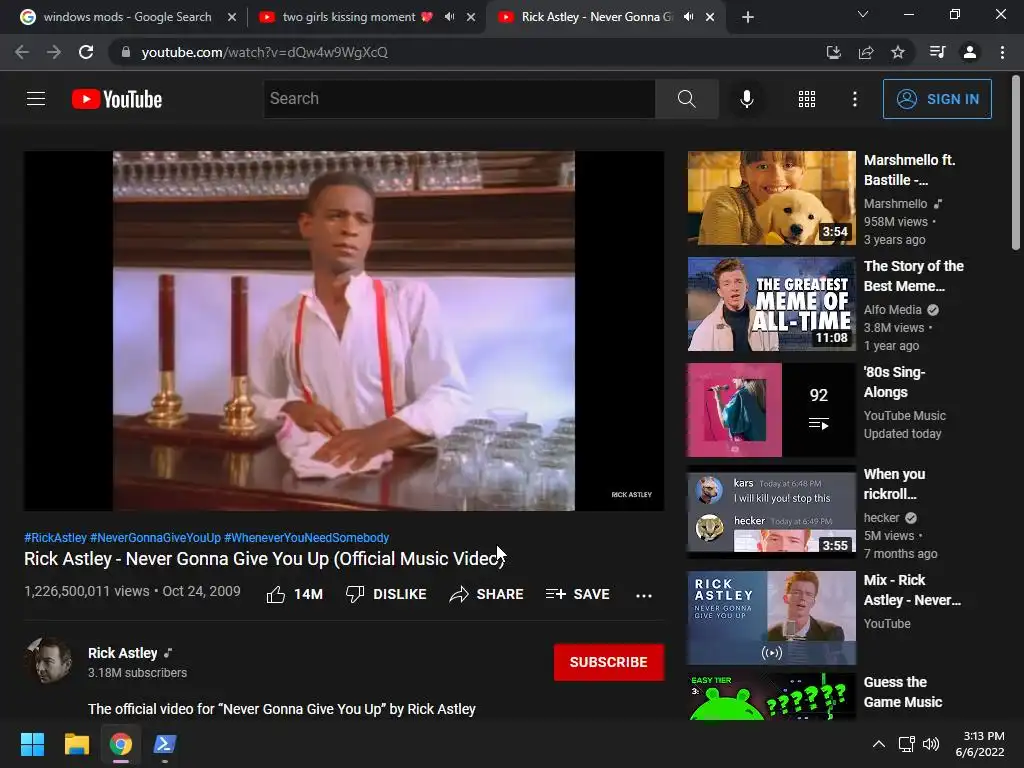The width and height of the screenshot is (1024, 768).
Task: Reload the YouTube page
Action: click(86, 52)
